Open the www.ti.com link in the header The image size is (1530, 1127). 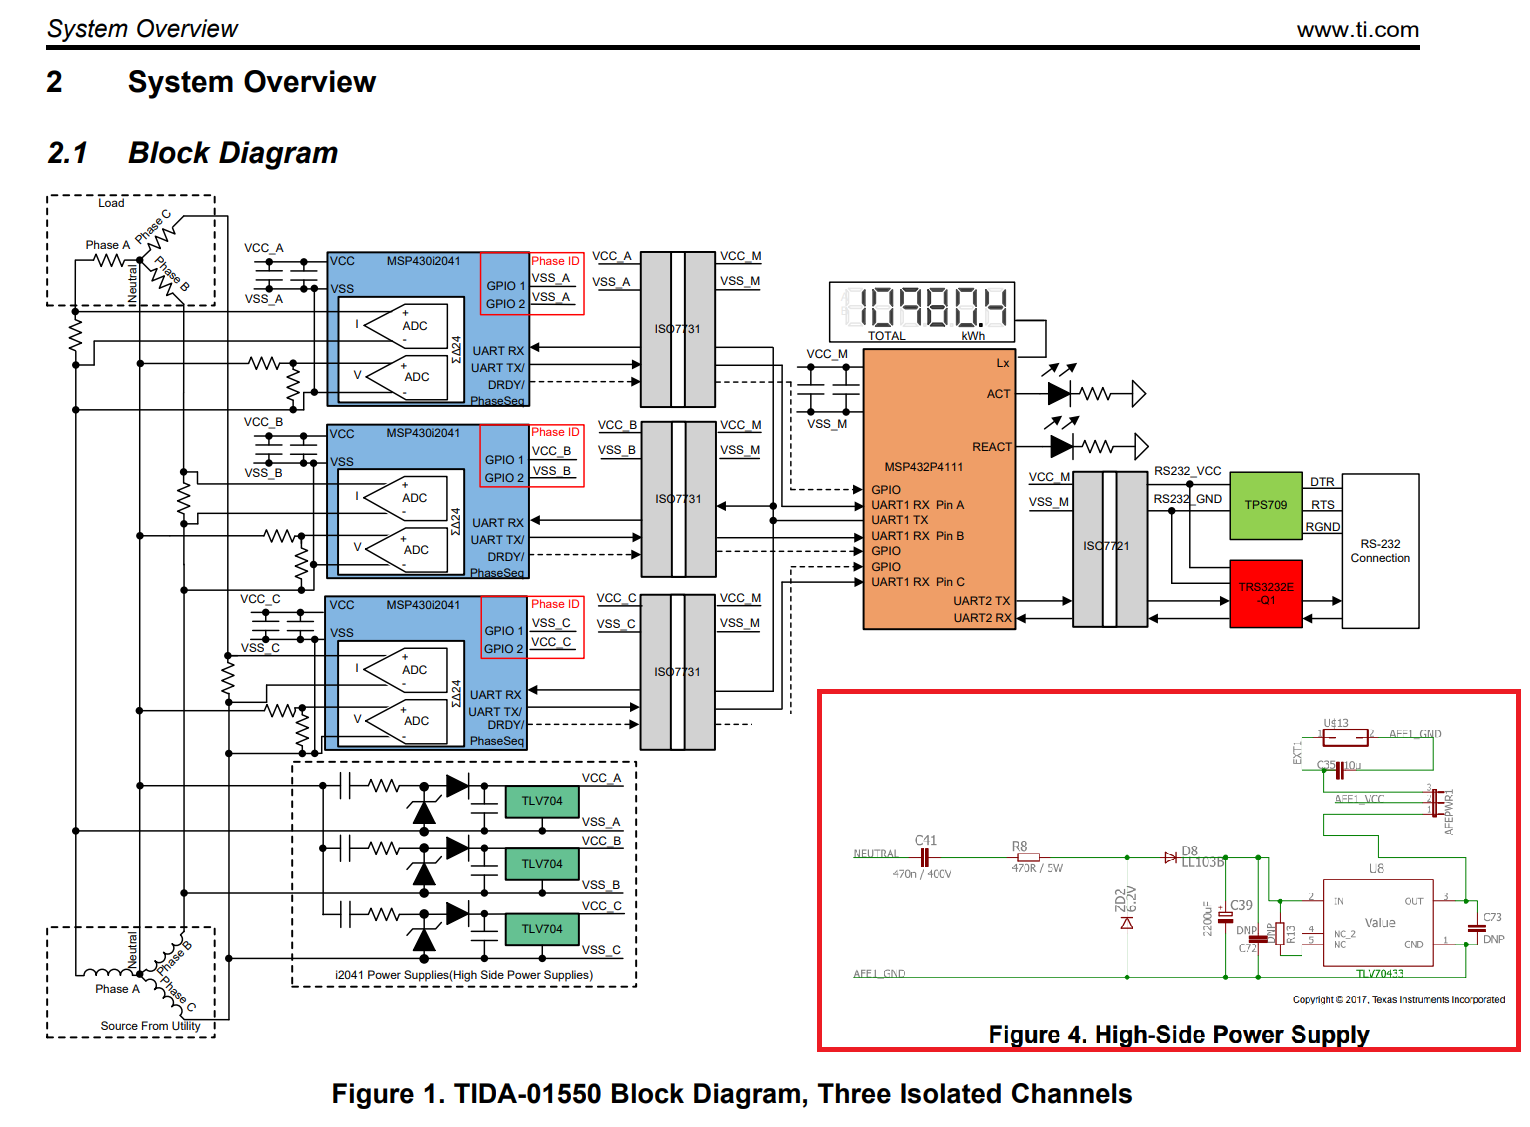click(x=1358, y=30)
